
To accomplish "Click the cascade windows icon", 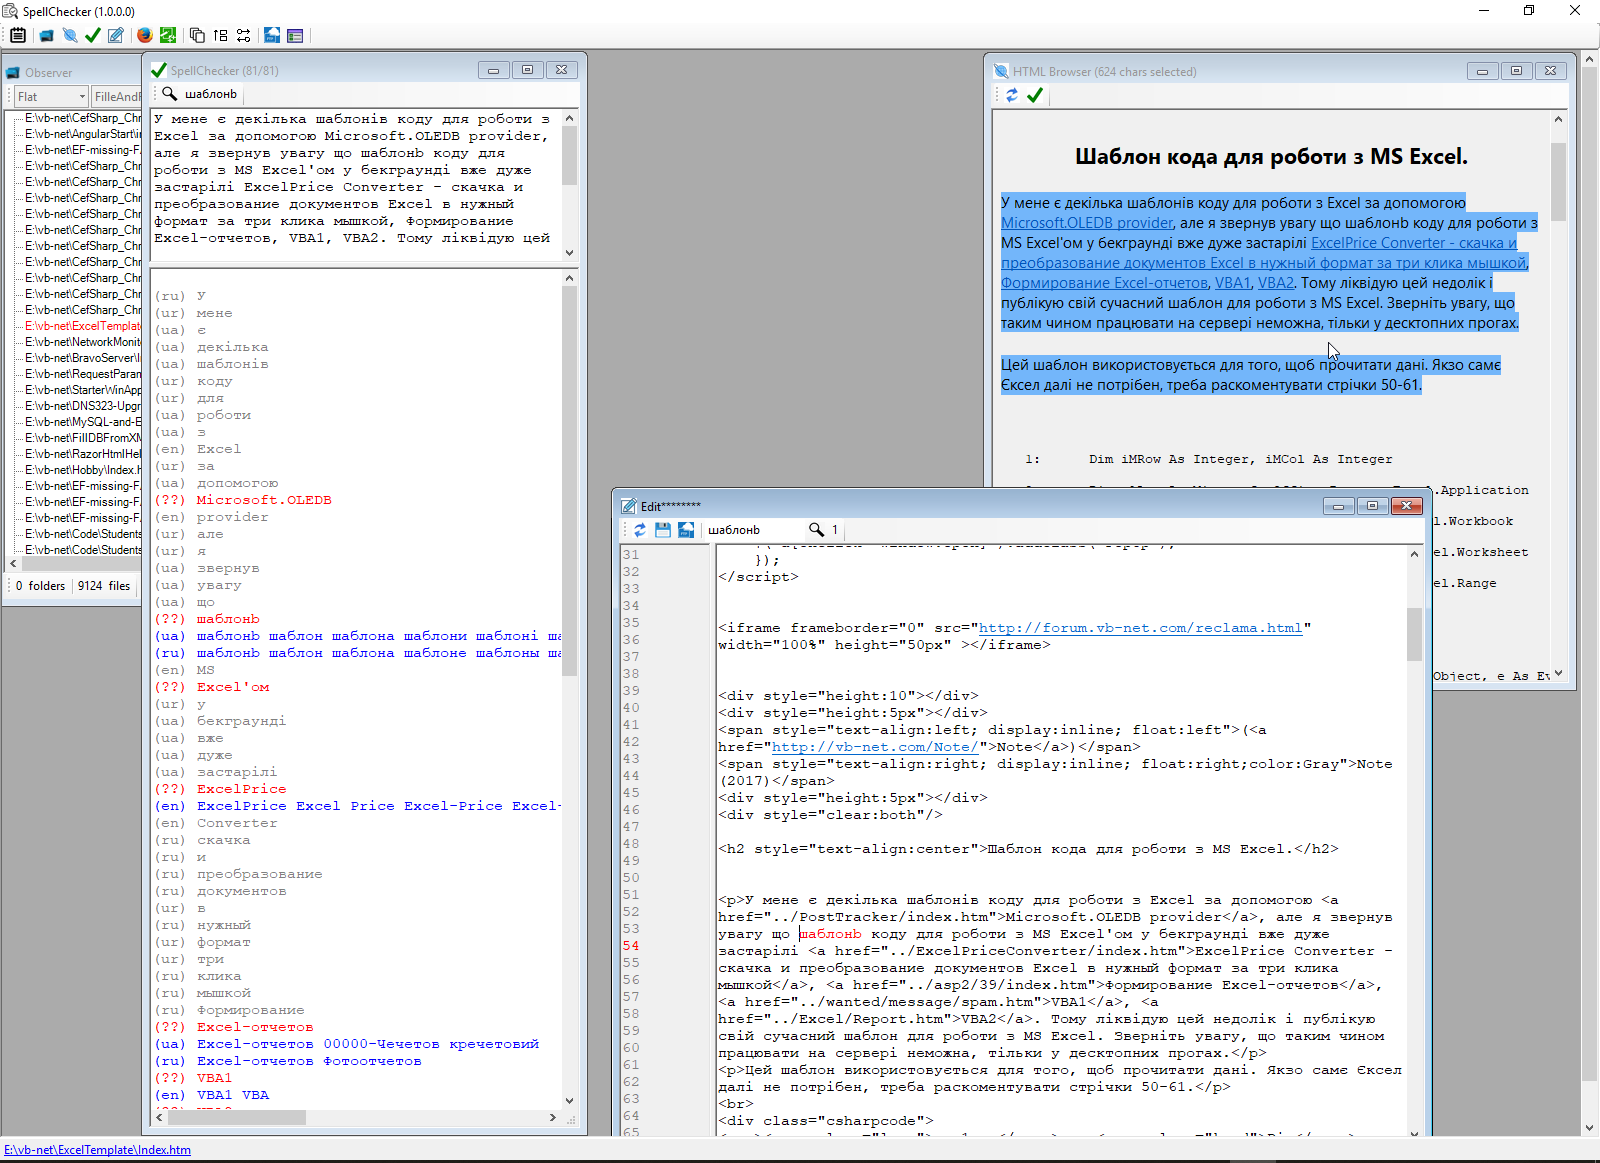I will click(x=197, y=35).
